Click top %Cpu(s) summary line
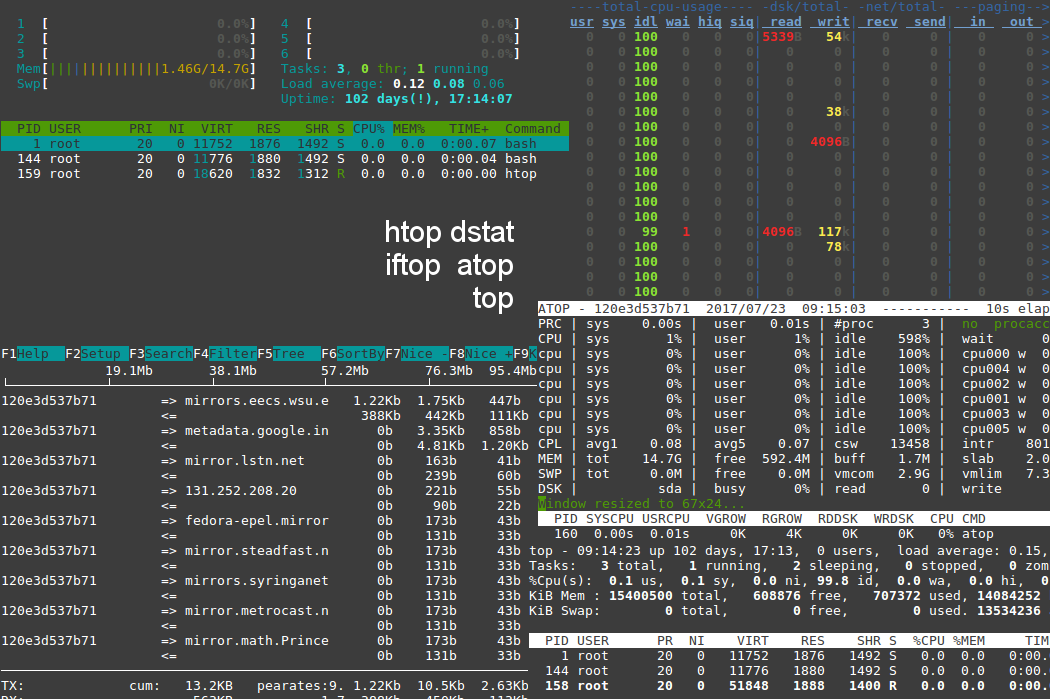 point(790,581)
